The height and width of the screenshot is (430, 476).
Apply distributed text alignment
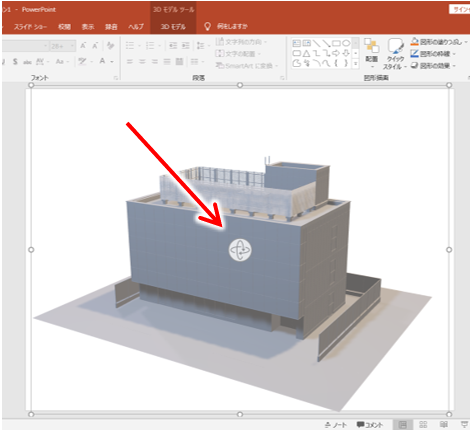point(179,62)
